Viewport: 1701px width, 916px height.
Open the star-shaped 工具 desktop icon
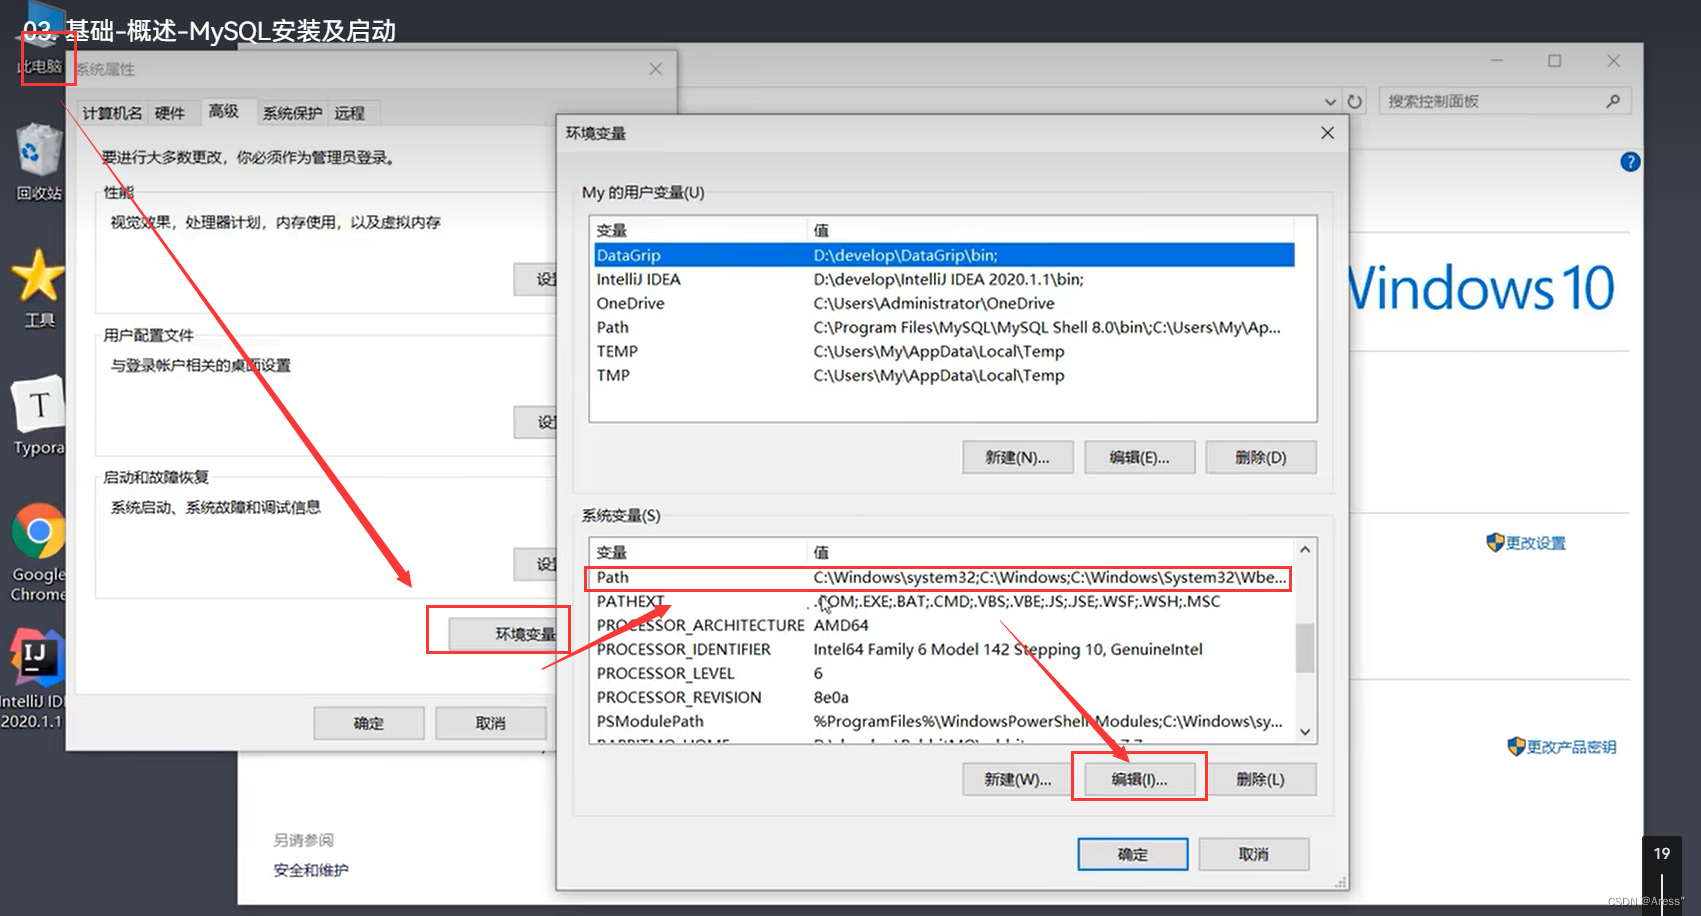coord(38,288)
